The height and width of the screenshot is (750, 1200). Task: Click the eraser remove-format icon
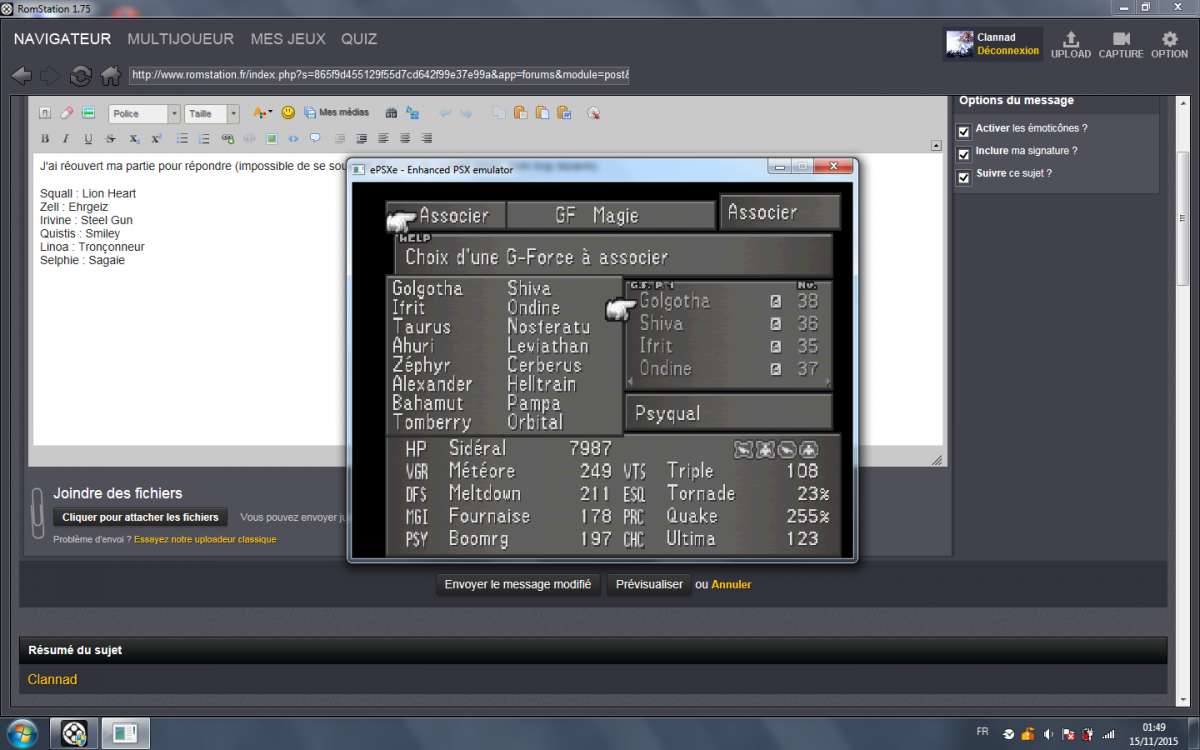tap(67, 114)
